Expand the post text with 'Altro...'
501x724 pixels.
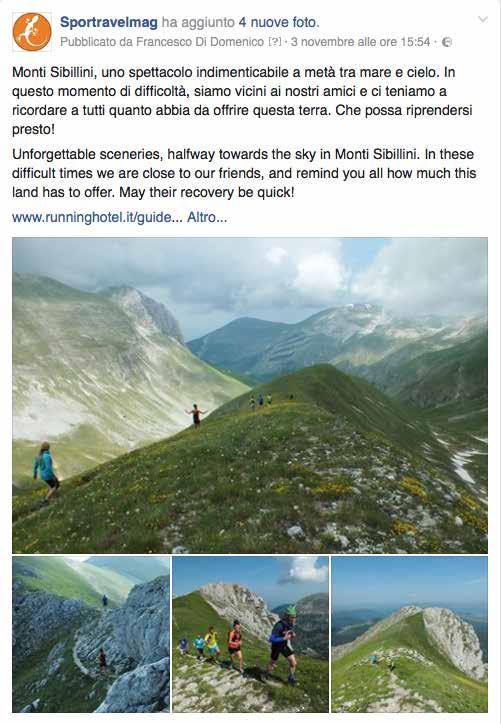(x=207, y=217)
